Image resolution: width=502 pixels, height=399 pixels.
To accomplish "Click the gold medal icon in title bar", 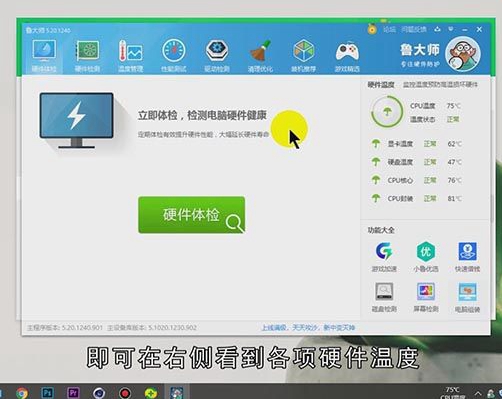I will 372,29.
